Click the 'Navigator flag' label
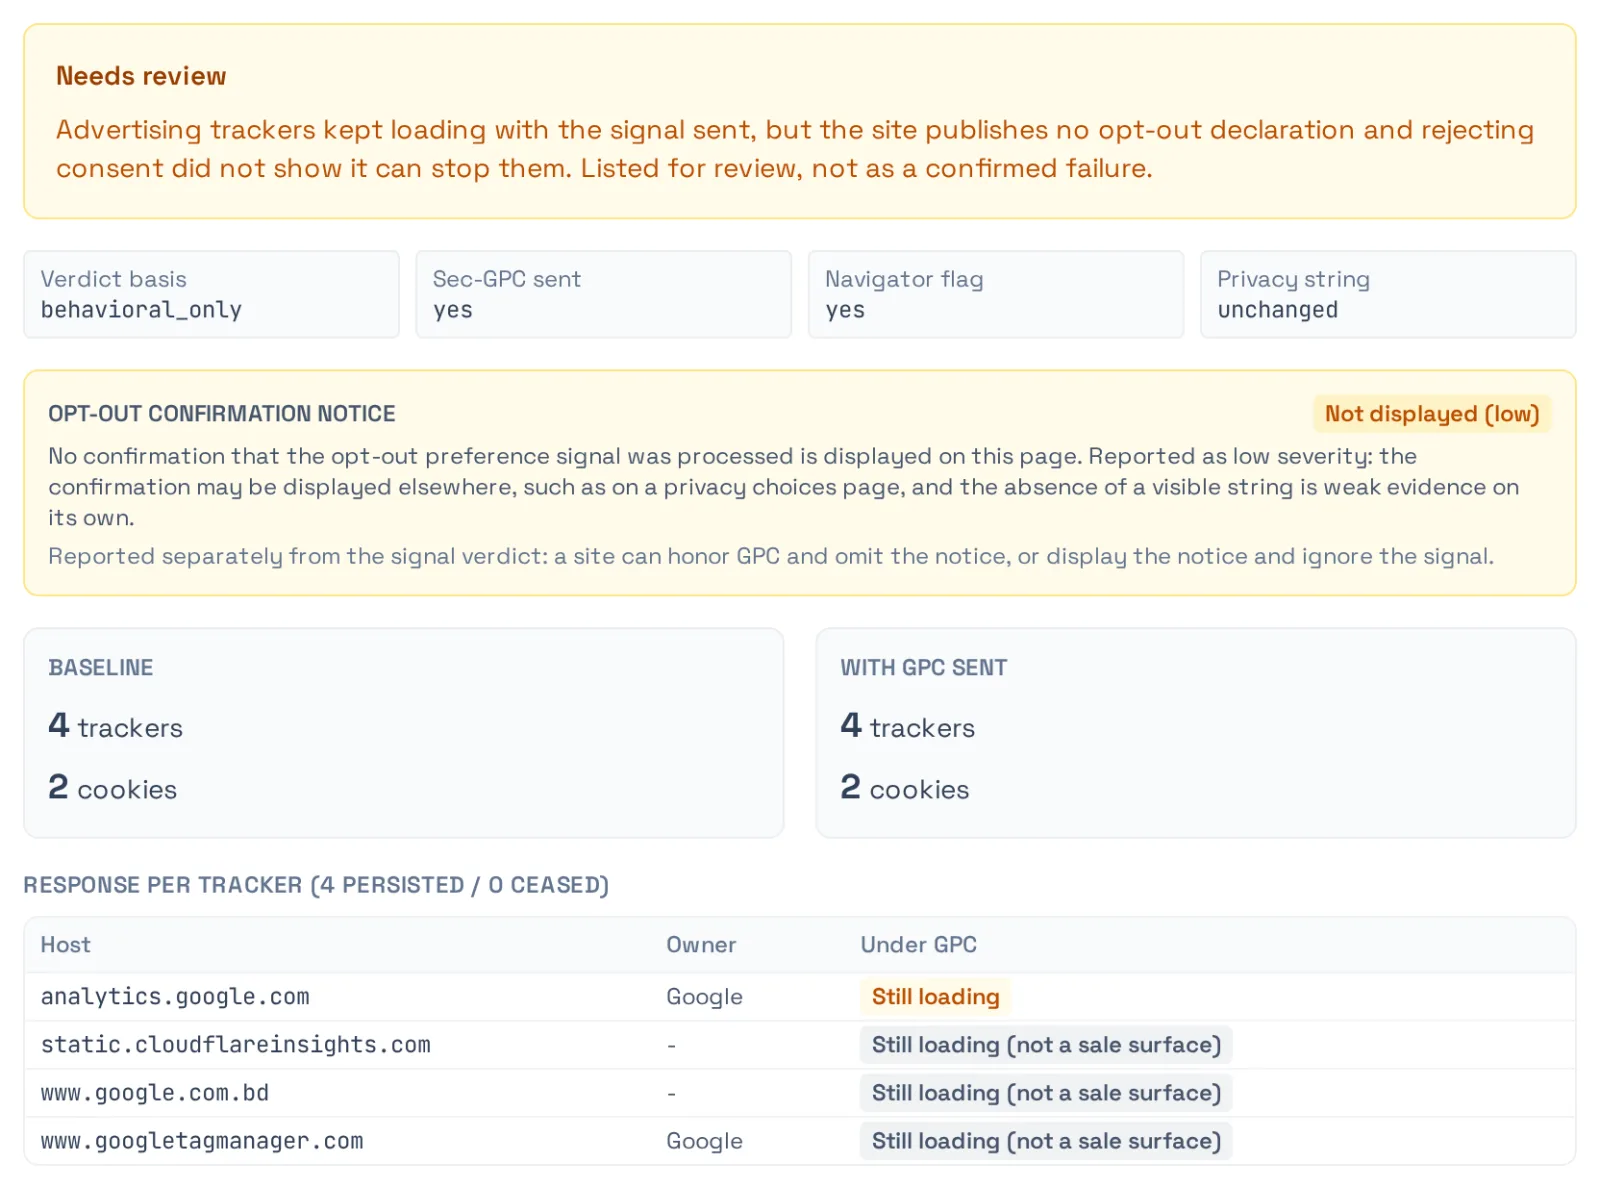 click(904, 279)
